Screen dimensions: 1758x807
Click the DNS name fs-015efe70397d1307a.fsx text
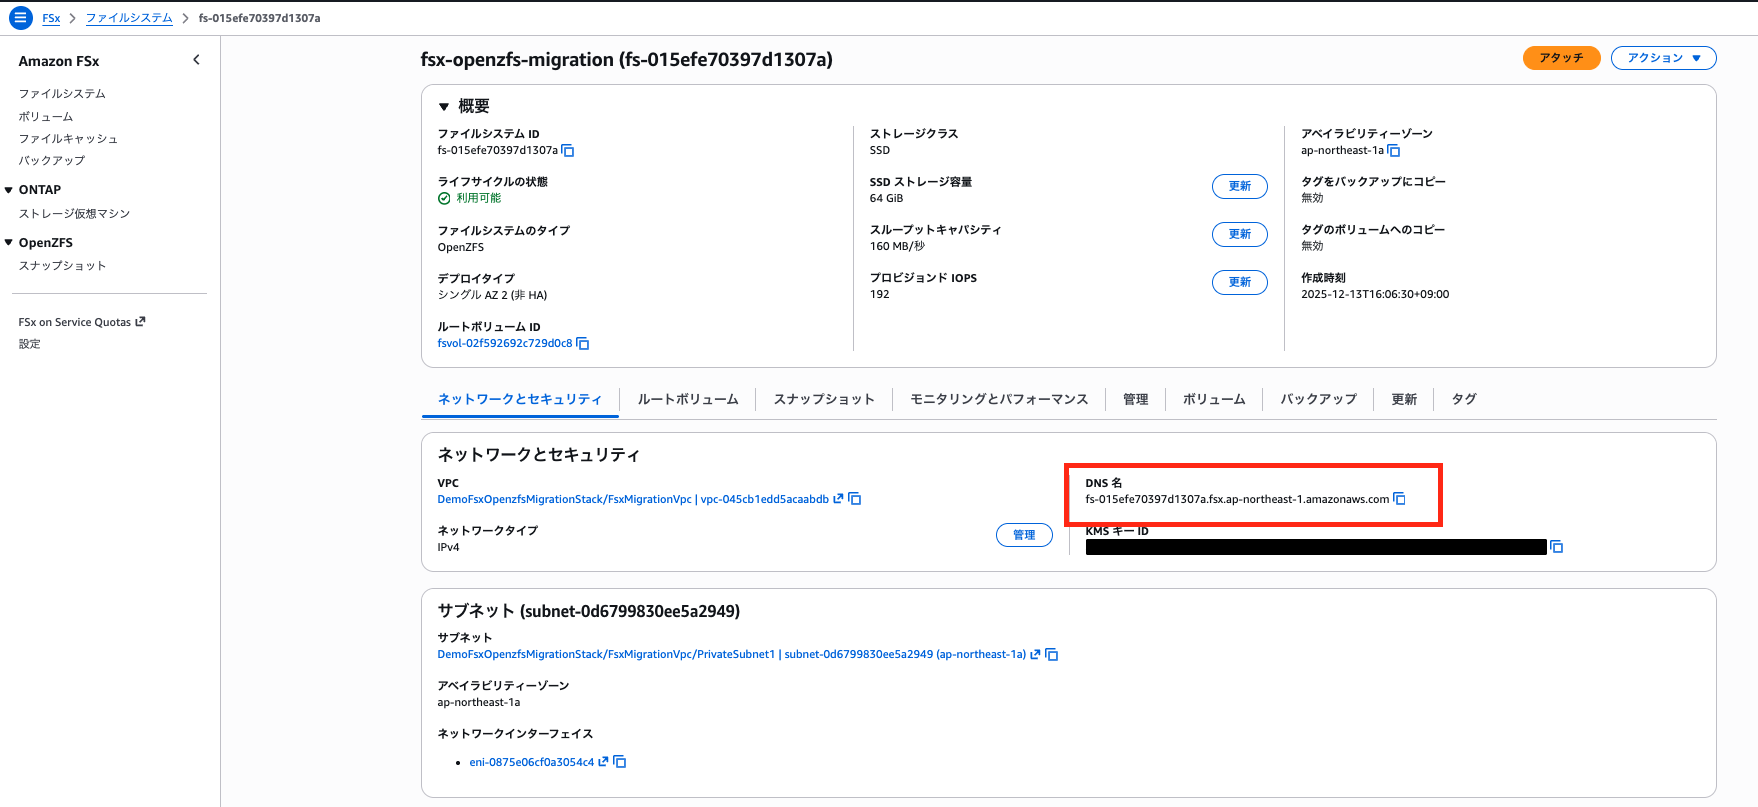click(1237, 499)
